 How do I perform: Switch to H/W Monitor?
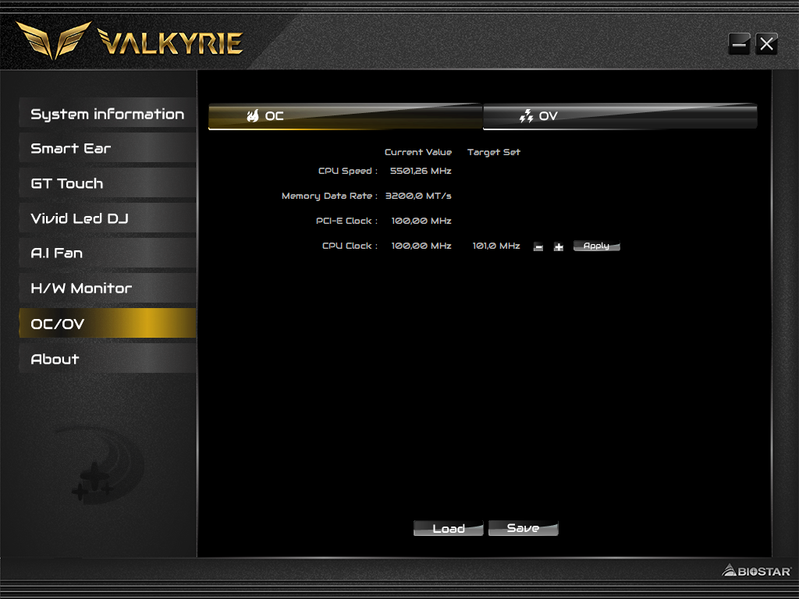[108, 288]
